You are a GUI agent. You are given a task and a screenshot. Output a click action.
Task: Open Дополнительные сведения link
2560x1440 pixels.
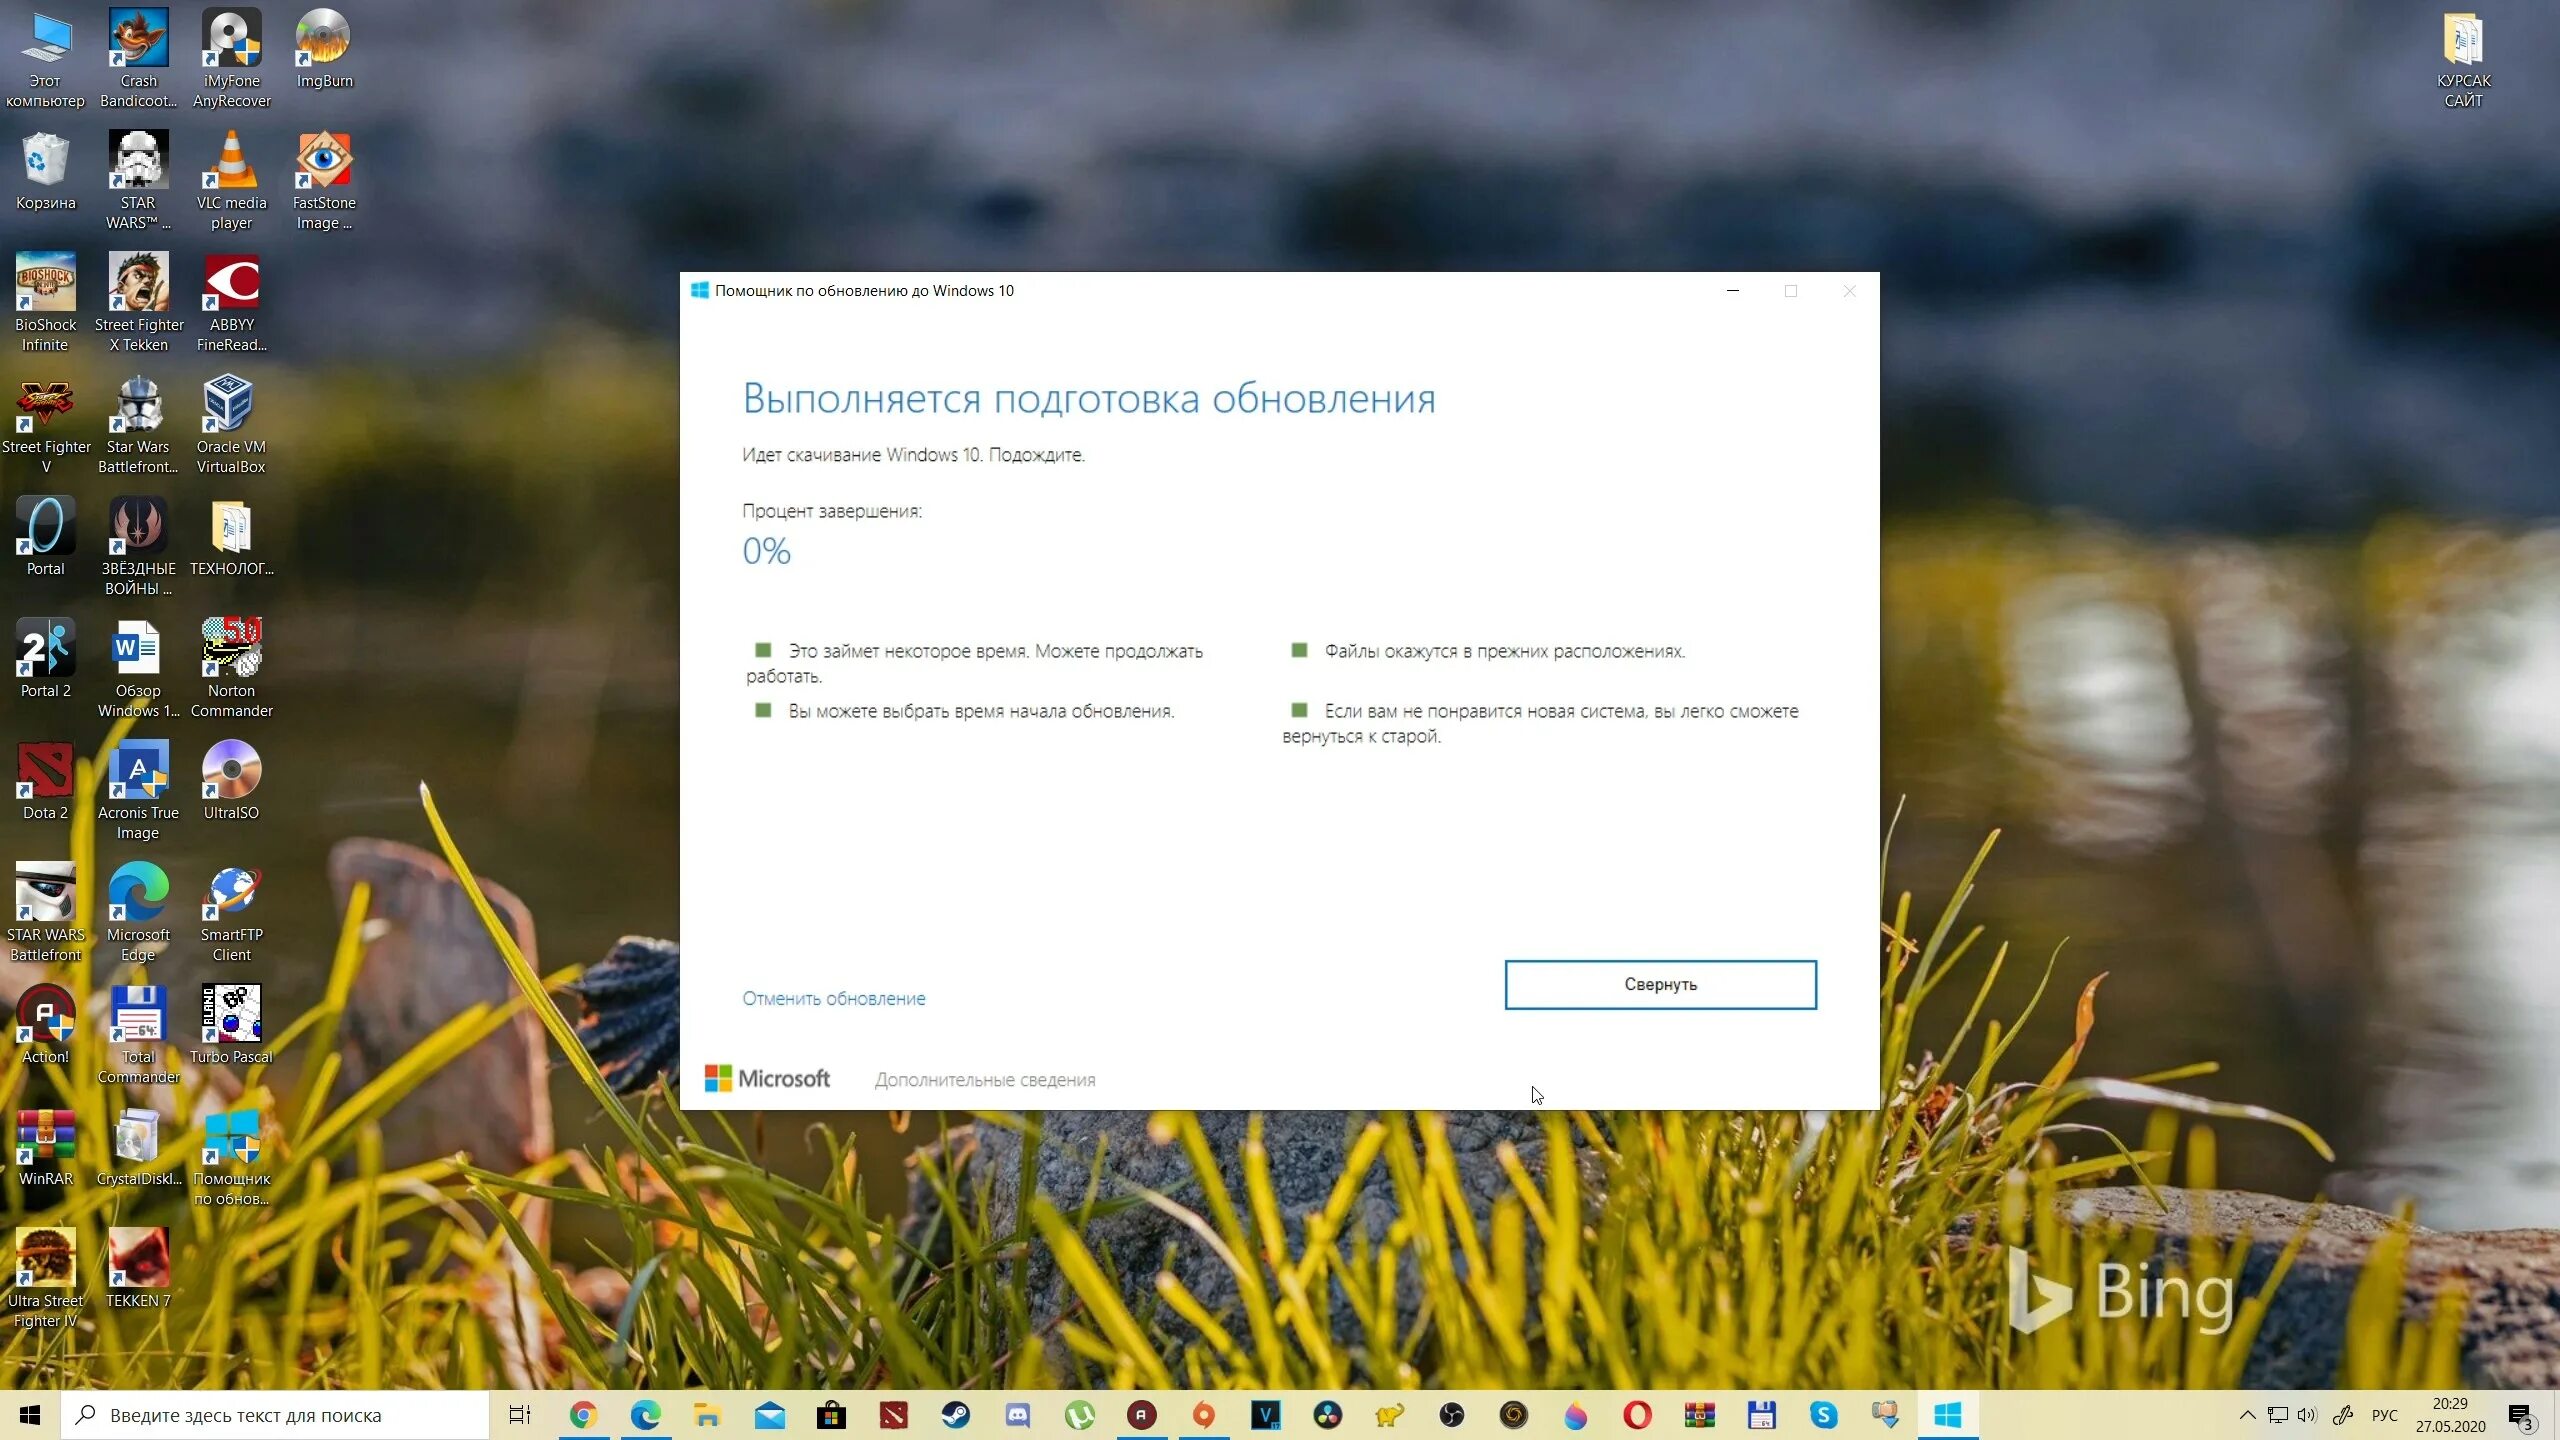(984, 1080)
